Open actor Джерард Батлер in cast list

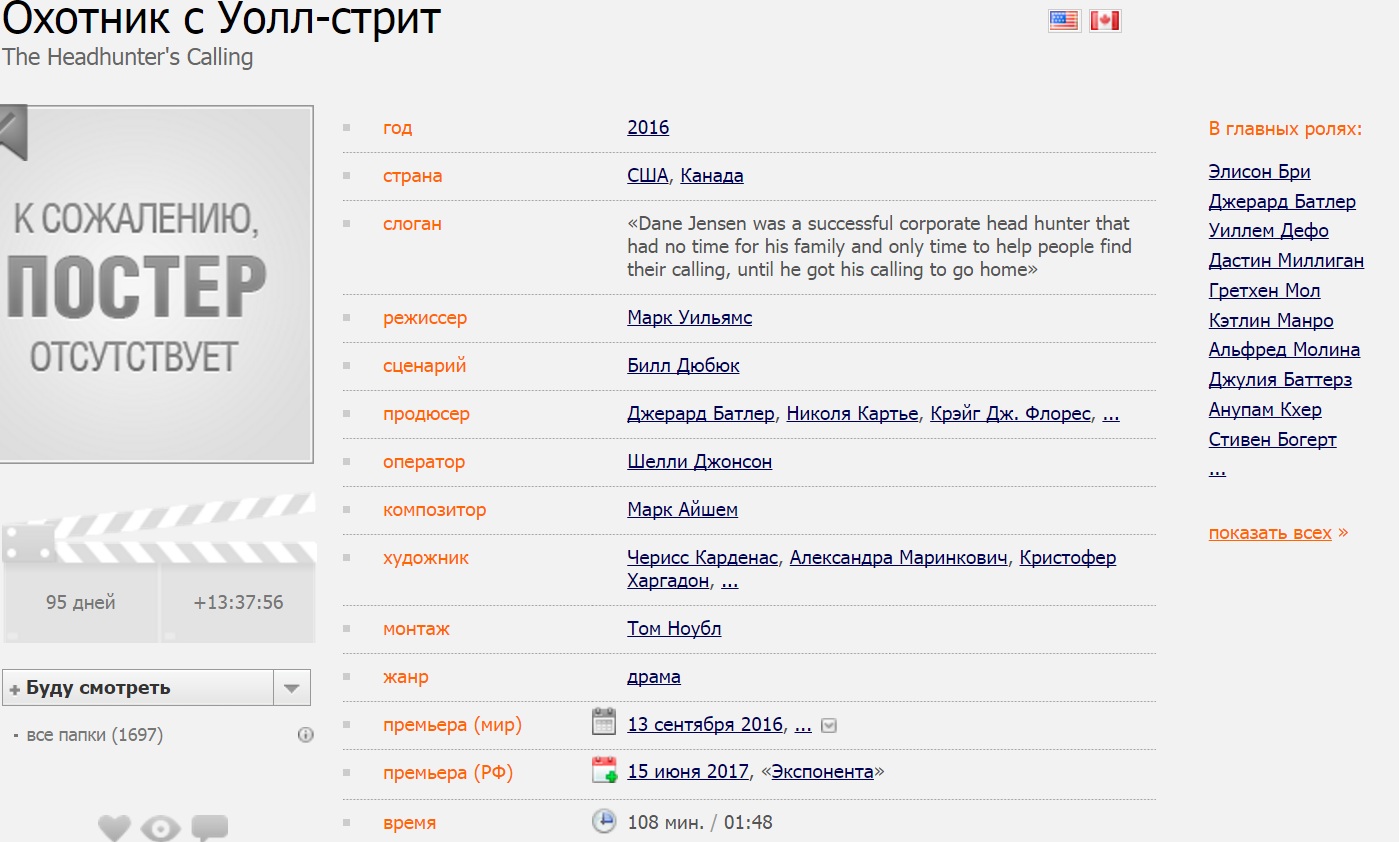tap(1282, 201)
